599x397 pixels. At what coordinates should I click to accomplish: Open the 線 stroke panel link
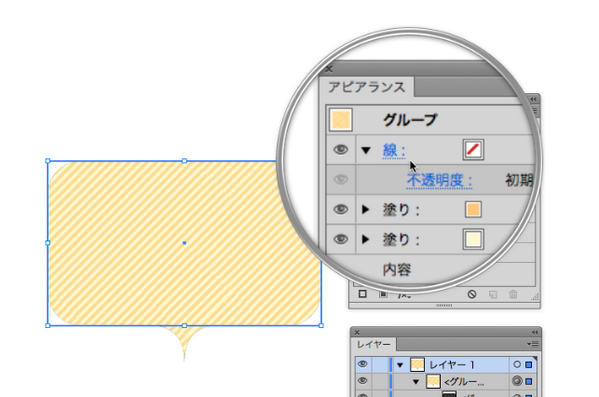pos(394,150)
